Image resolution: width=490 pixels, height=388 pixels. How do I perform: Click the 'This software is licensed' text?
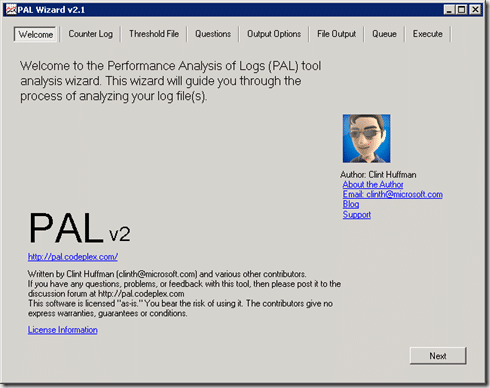pyautogui.click(x=180, y=308)
